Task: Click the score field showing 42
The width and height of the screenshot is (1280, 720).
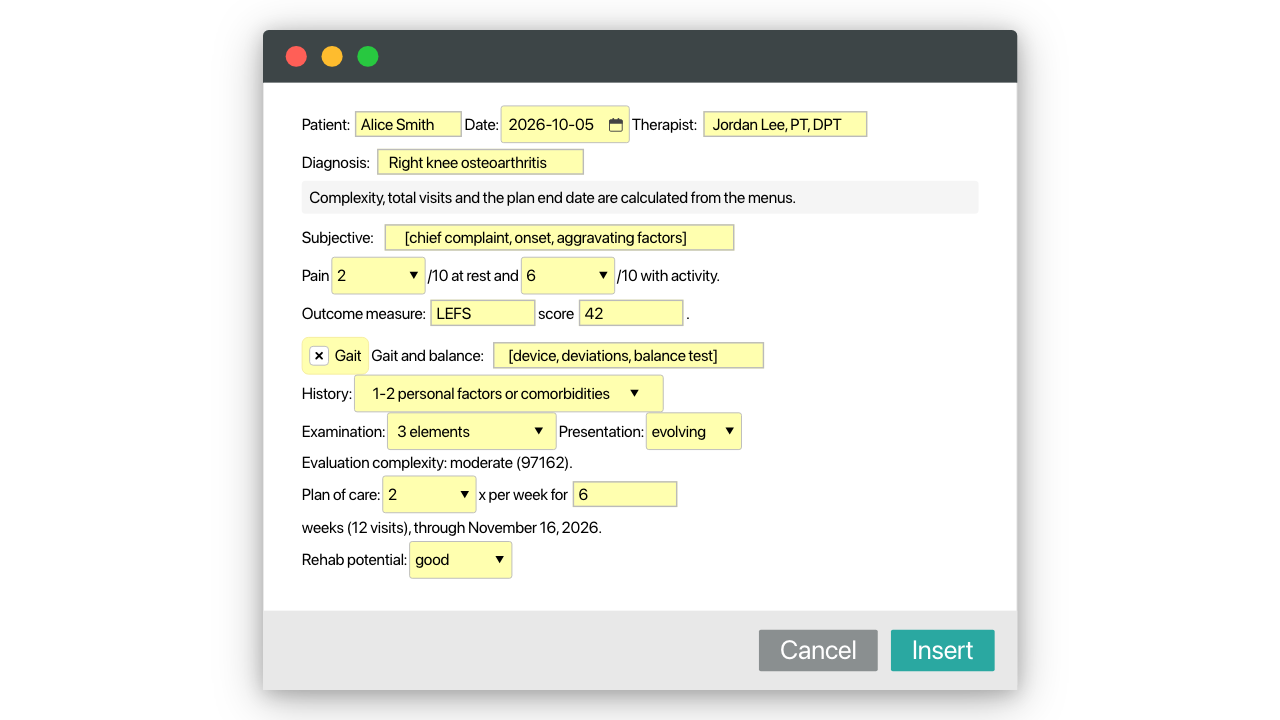Action: coord(631,313)
